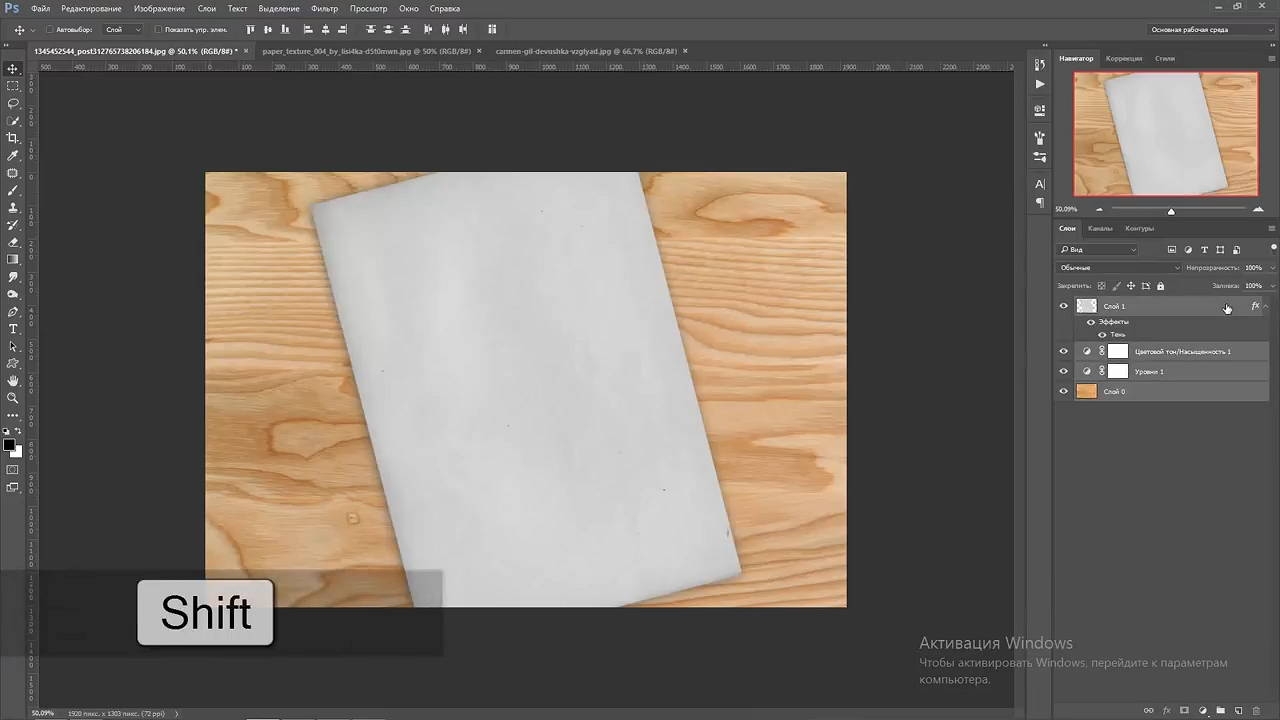This screenshot has height=720, width=1280.
Task: Switch to the carmen-gil-devushka document tab
Action: 586,50
